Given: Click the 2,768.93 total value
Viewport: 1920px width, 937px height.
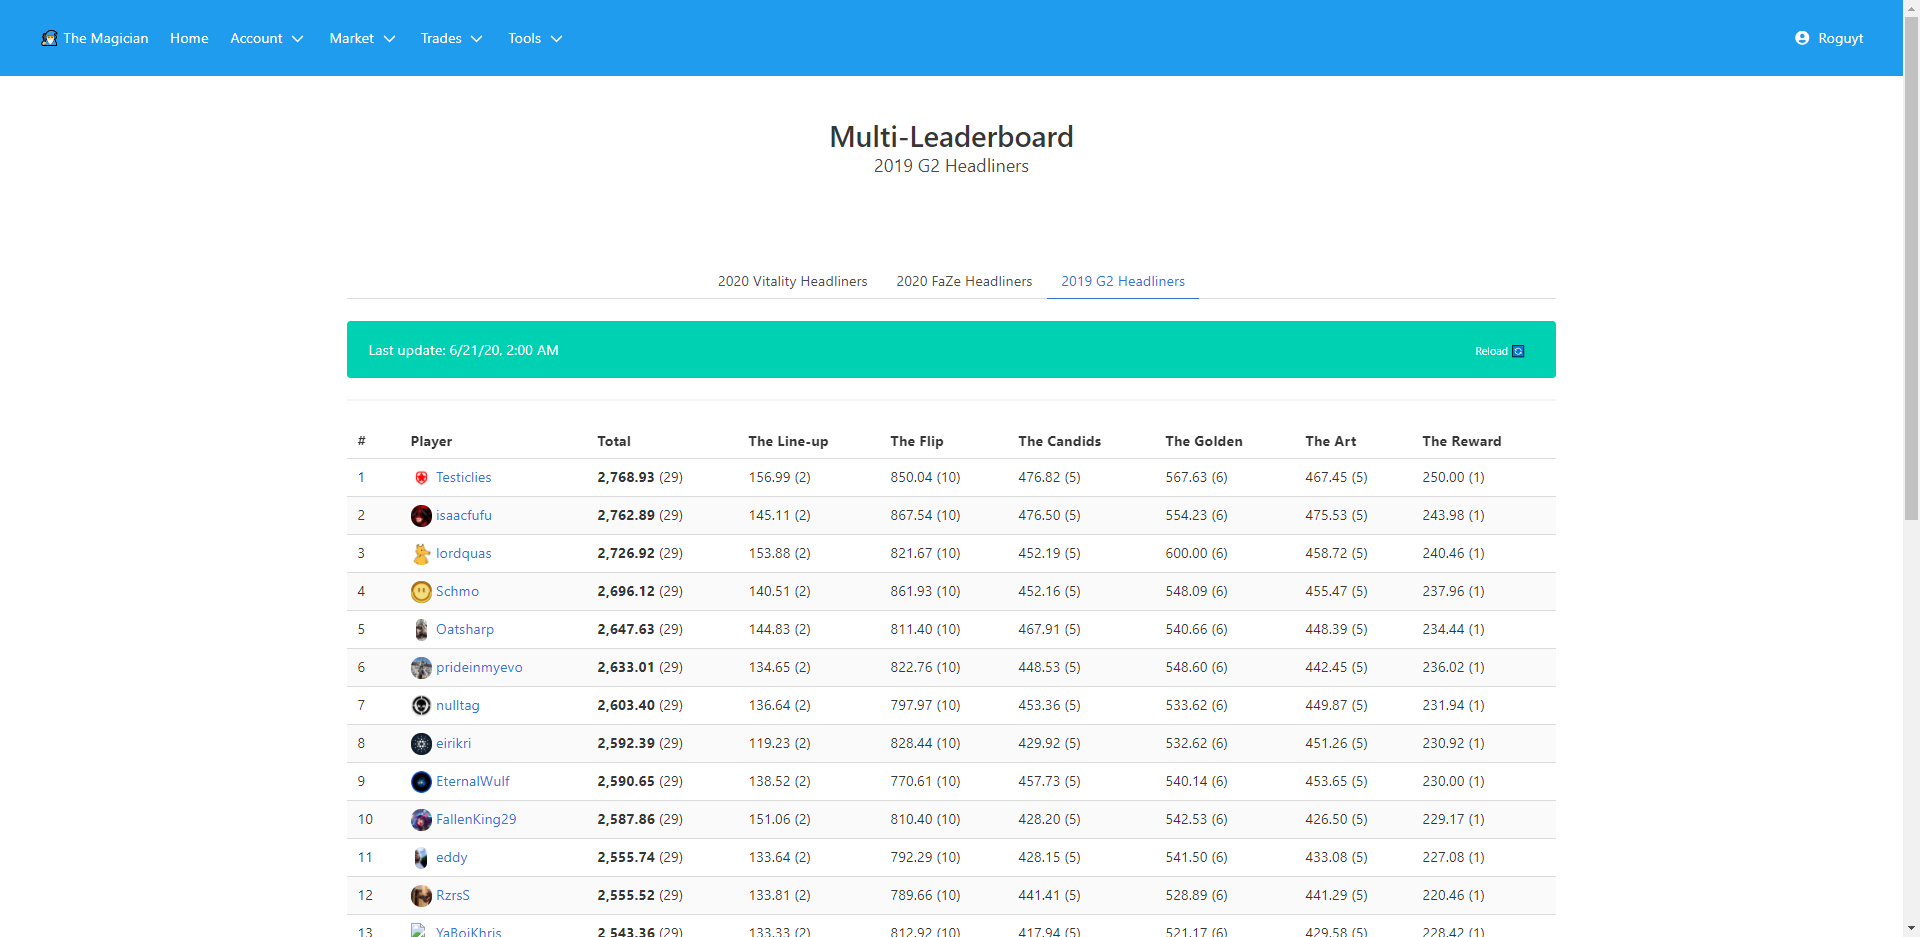Looking at the screenshot, I should click(x=626, y=478).
